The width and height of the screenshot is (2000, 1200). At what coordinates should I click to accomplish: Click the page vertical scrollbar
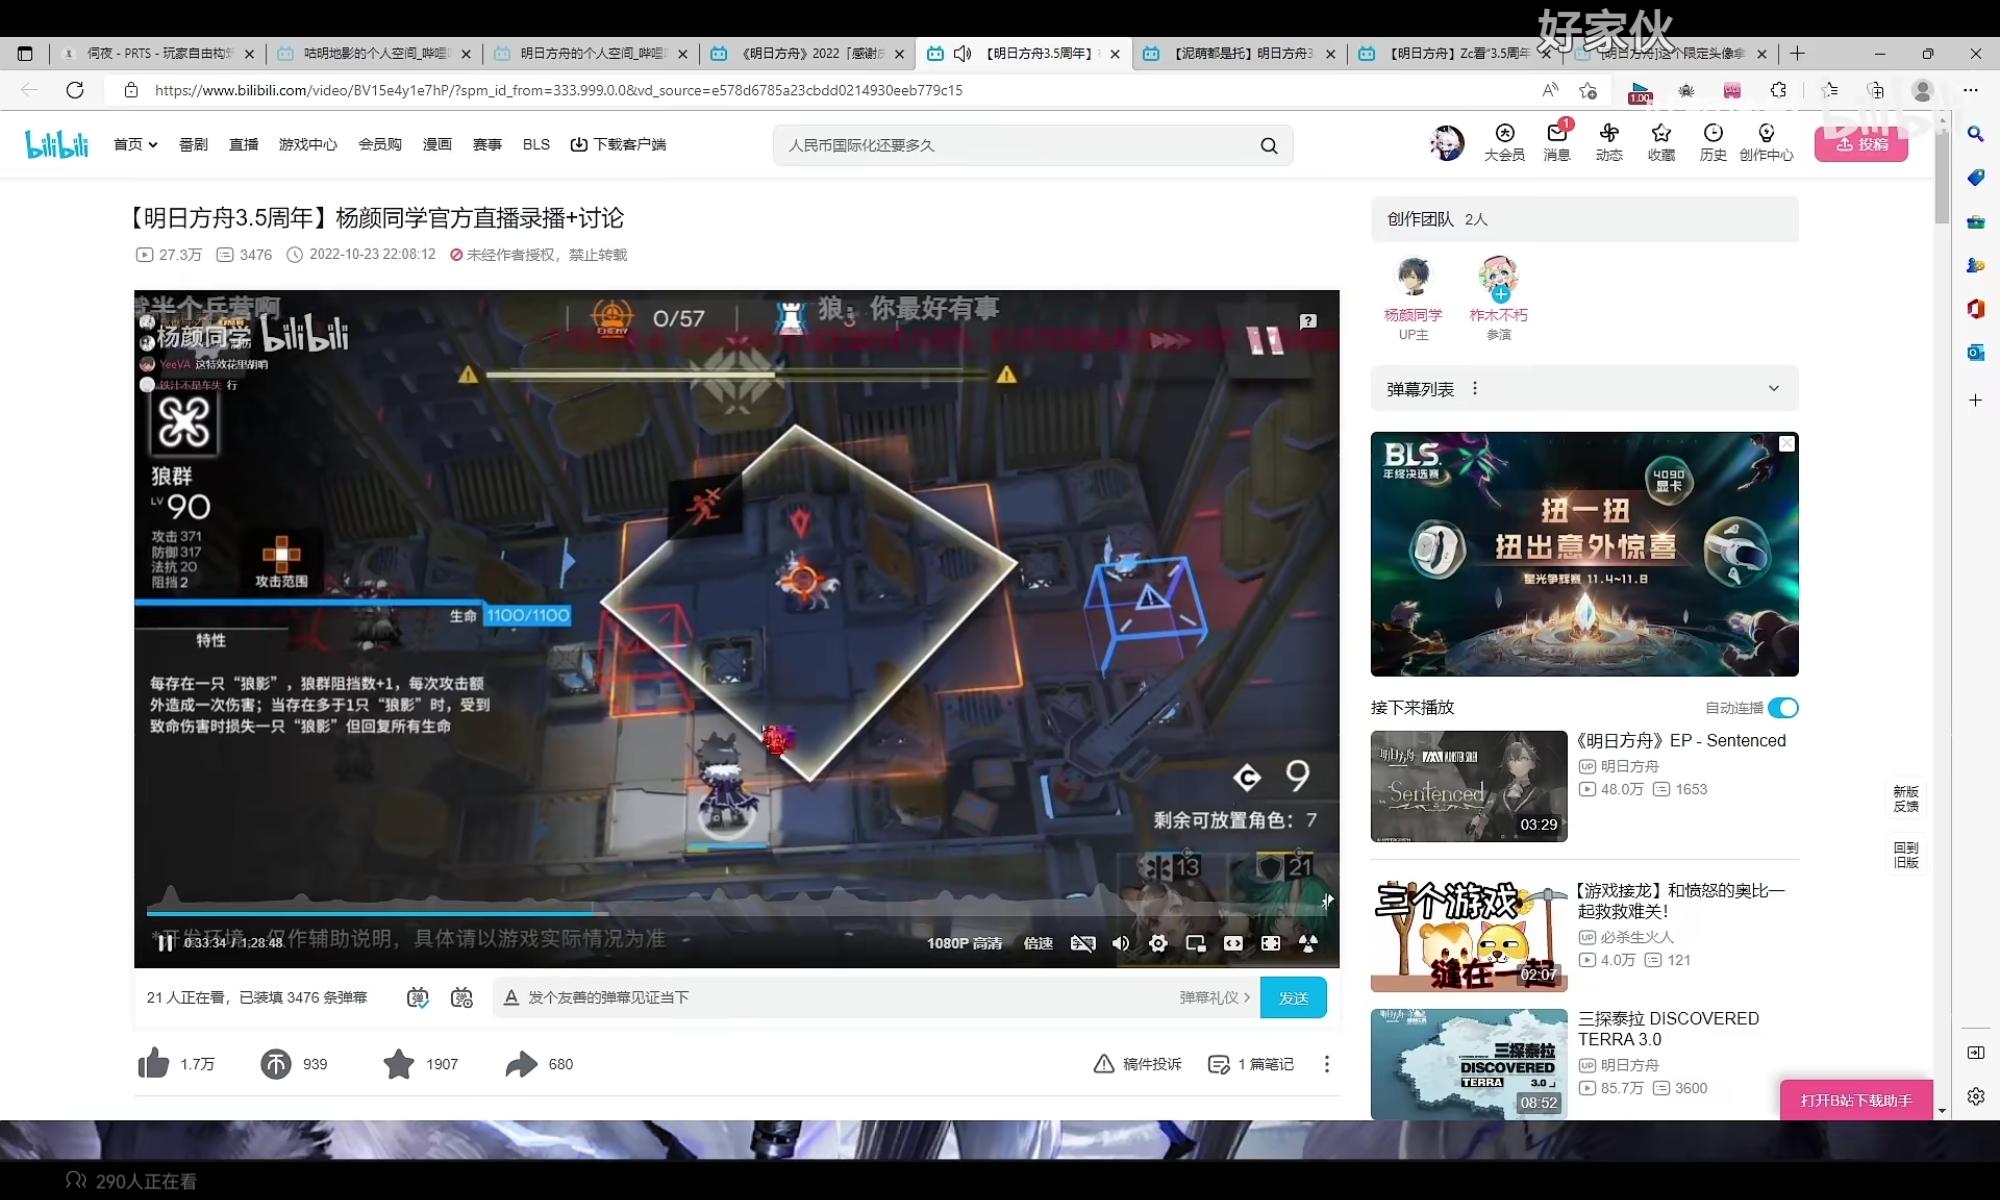1941,180
